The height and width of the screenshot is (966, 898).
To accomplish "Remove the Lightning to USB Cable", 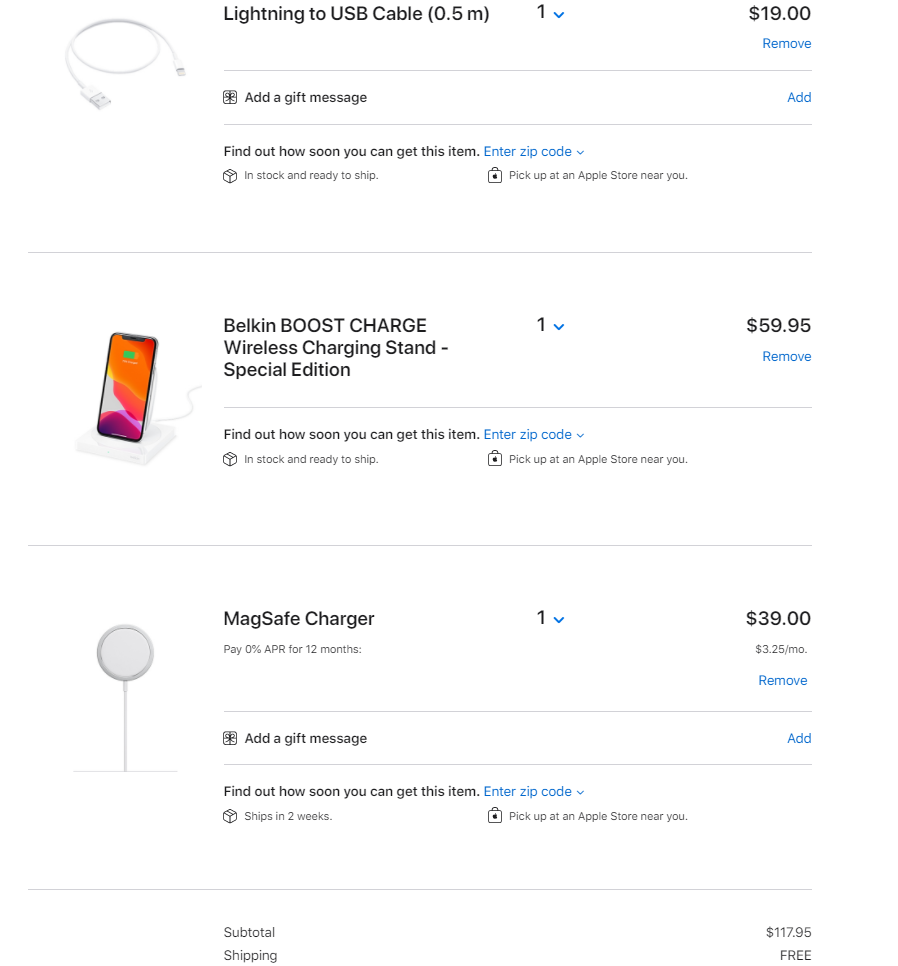I will [x=786, y=44].
